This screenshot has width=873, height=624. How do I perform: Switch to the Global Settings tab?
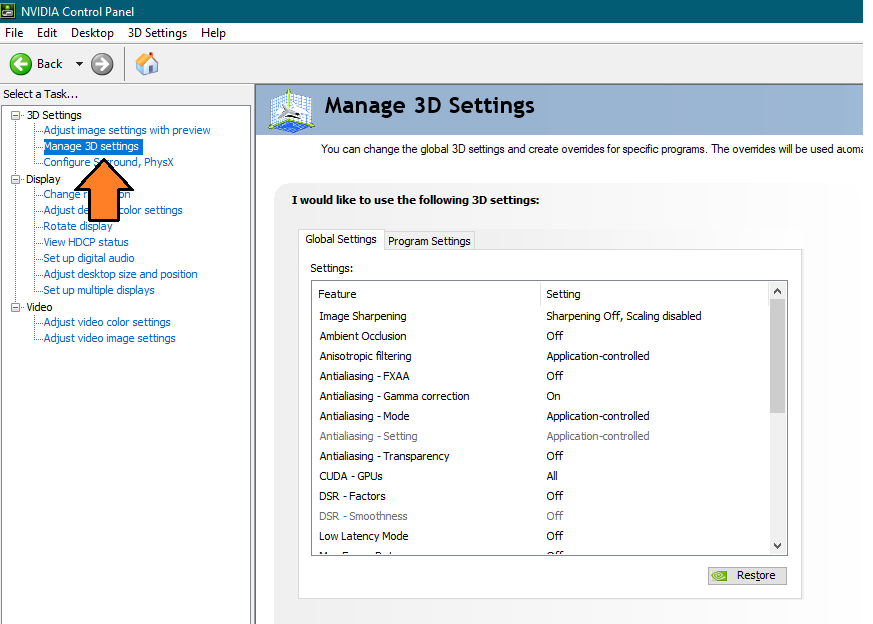[341, 239]
